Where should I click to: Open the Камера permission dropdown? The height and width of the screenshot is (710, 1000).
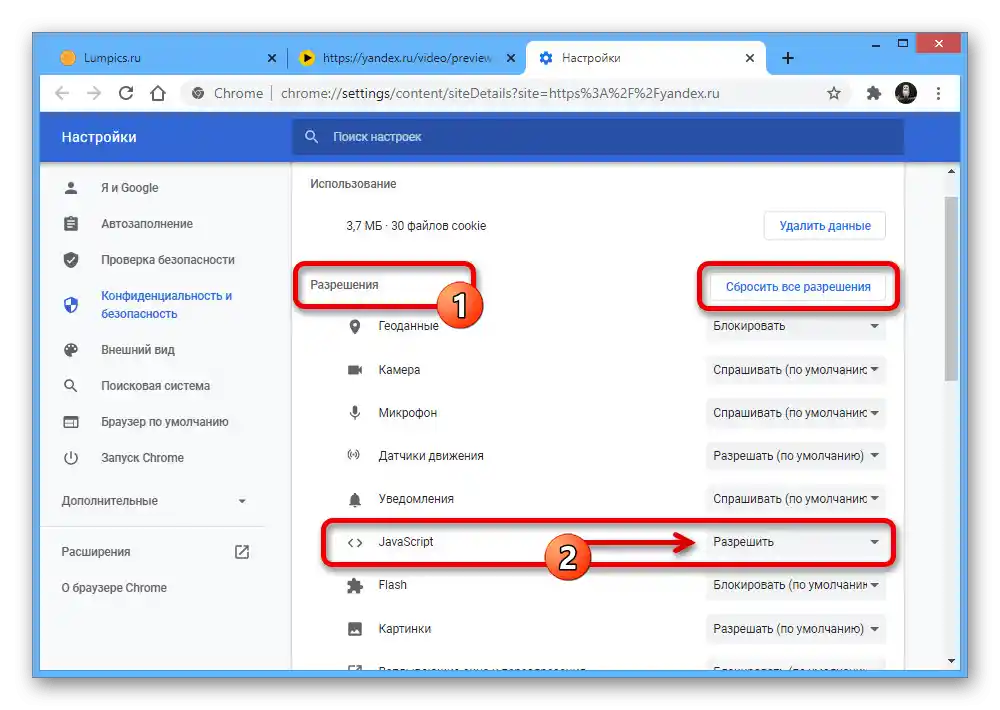point(795,370)
